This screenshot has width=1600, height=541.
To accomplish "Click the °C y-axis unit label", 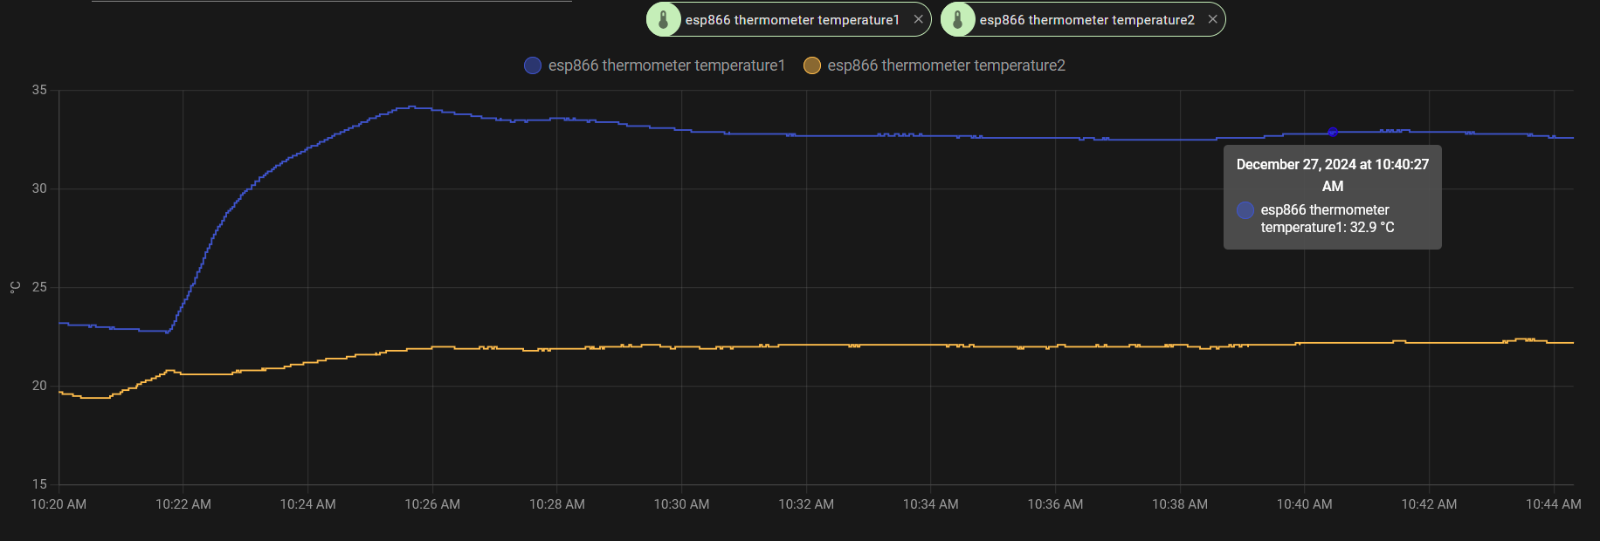I will [x=14, y=287].
